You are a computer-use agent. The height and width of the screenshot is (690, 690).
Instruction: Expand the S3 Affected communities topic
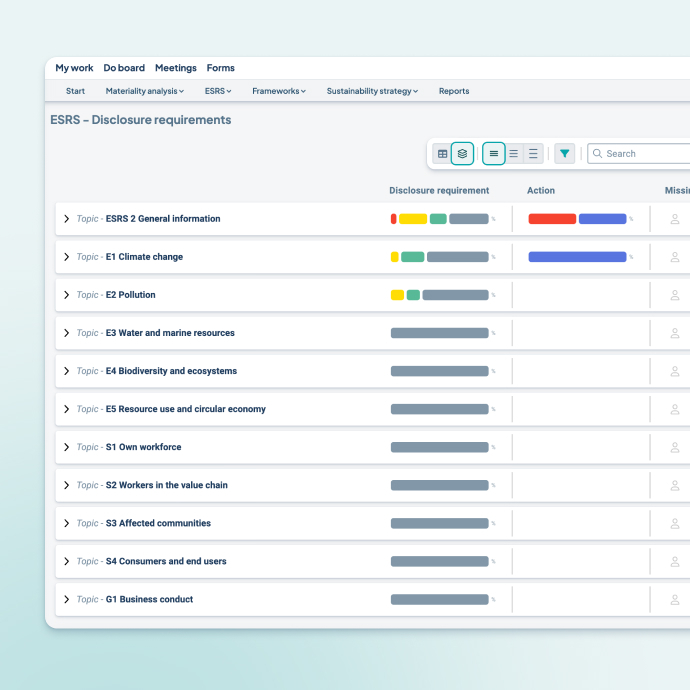tap(67, 523)
